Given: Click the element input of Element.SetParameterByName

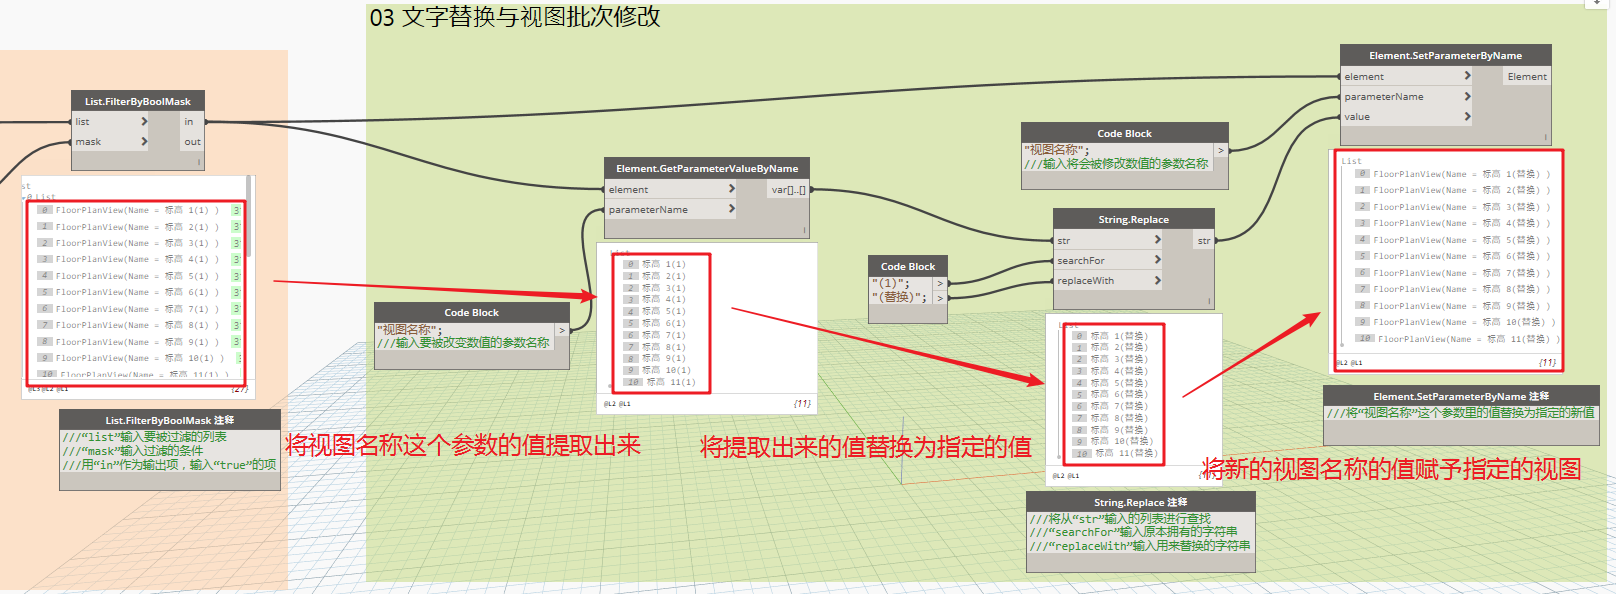Looking at the screenshot, I should (1406, 76).
